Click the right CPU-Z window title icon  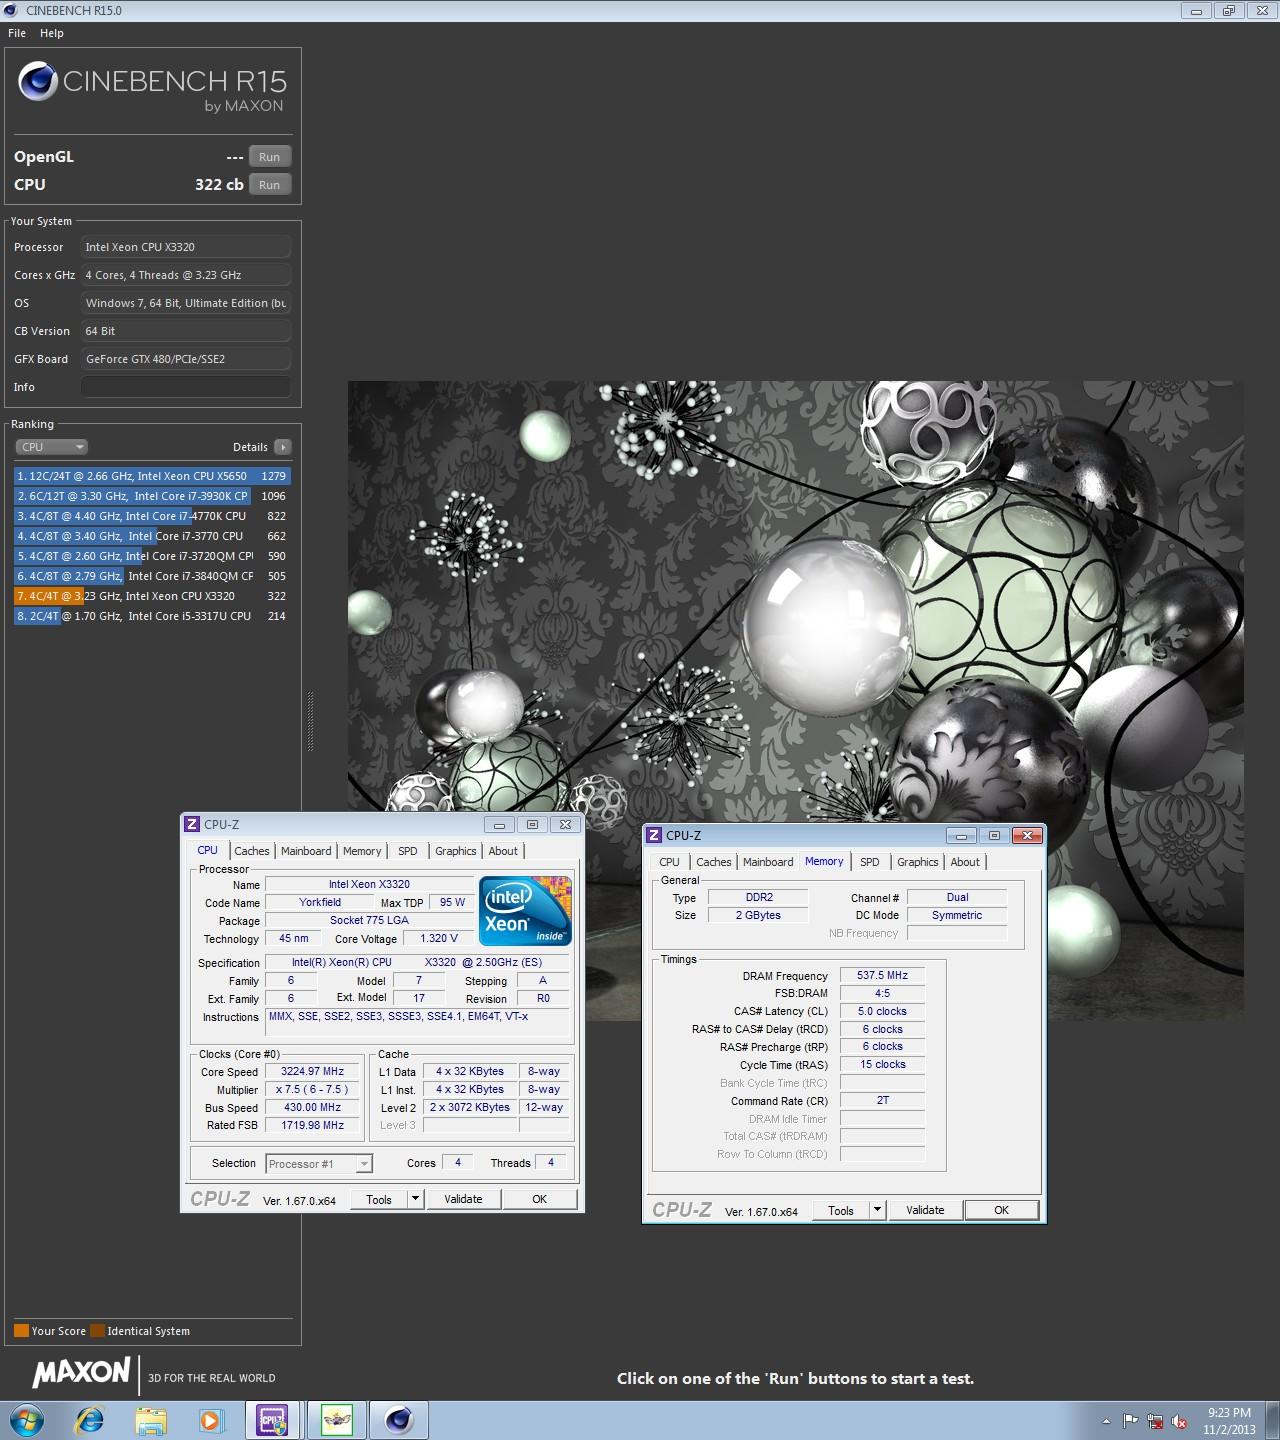(x=654, y=835)
